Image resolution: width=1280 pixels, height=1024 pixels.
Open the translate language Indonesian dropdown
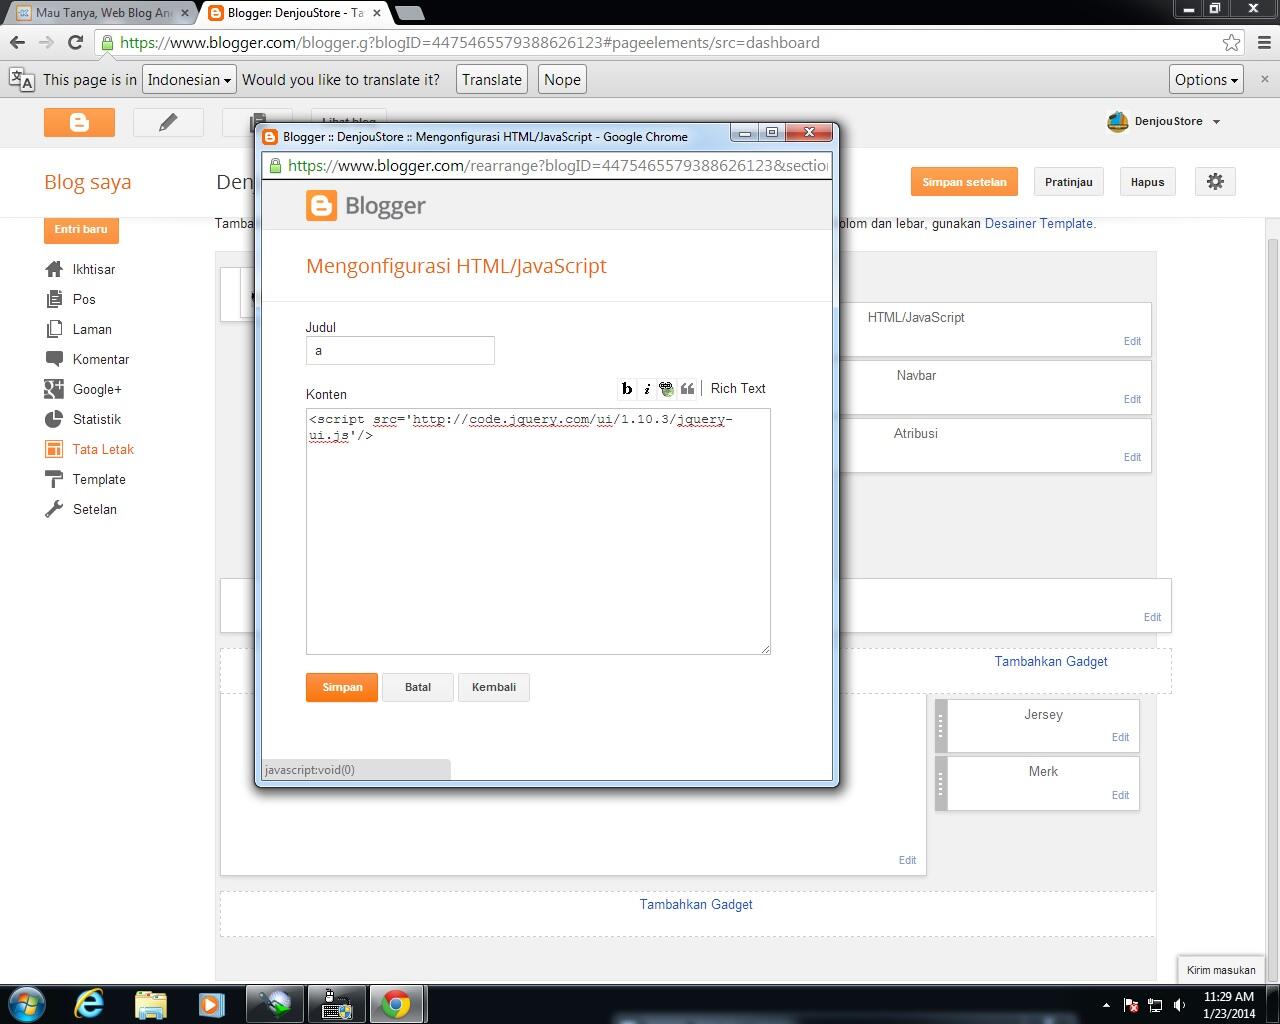click(189, 80)
